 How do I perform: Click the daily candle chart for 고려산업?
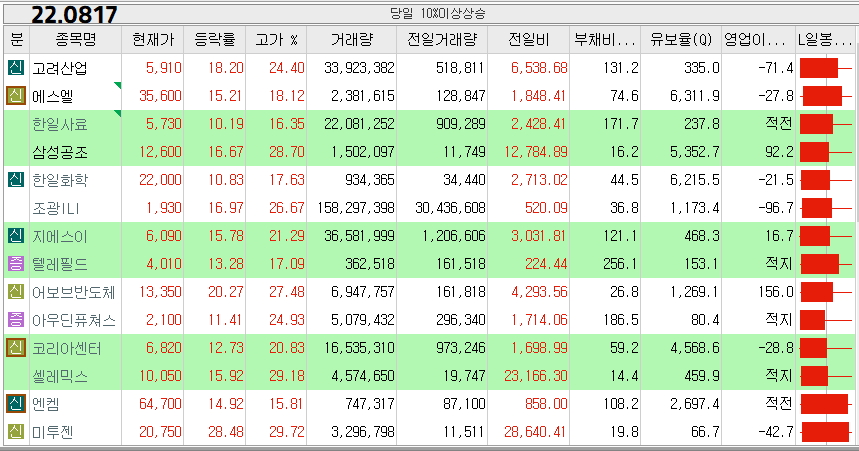(826, 68)
